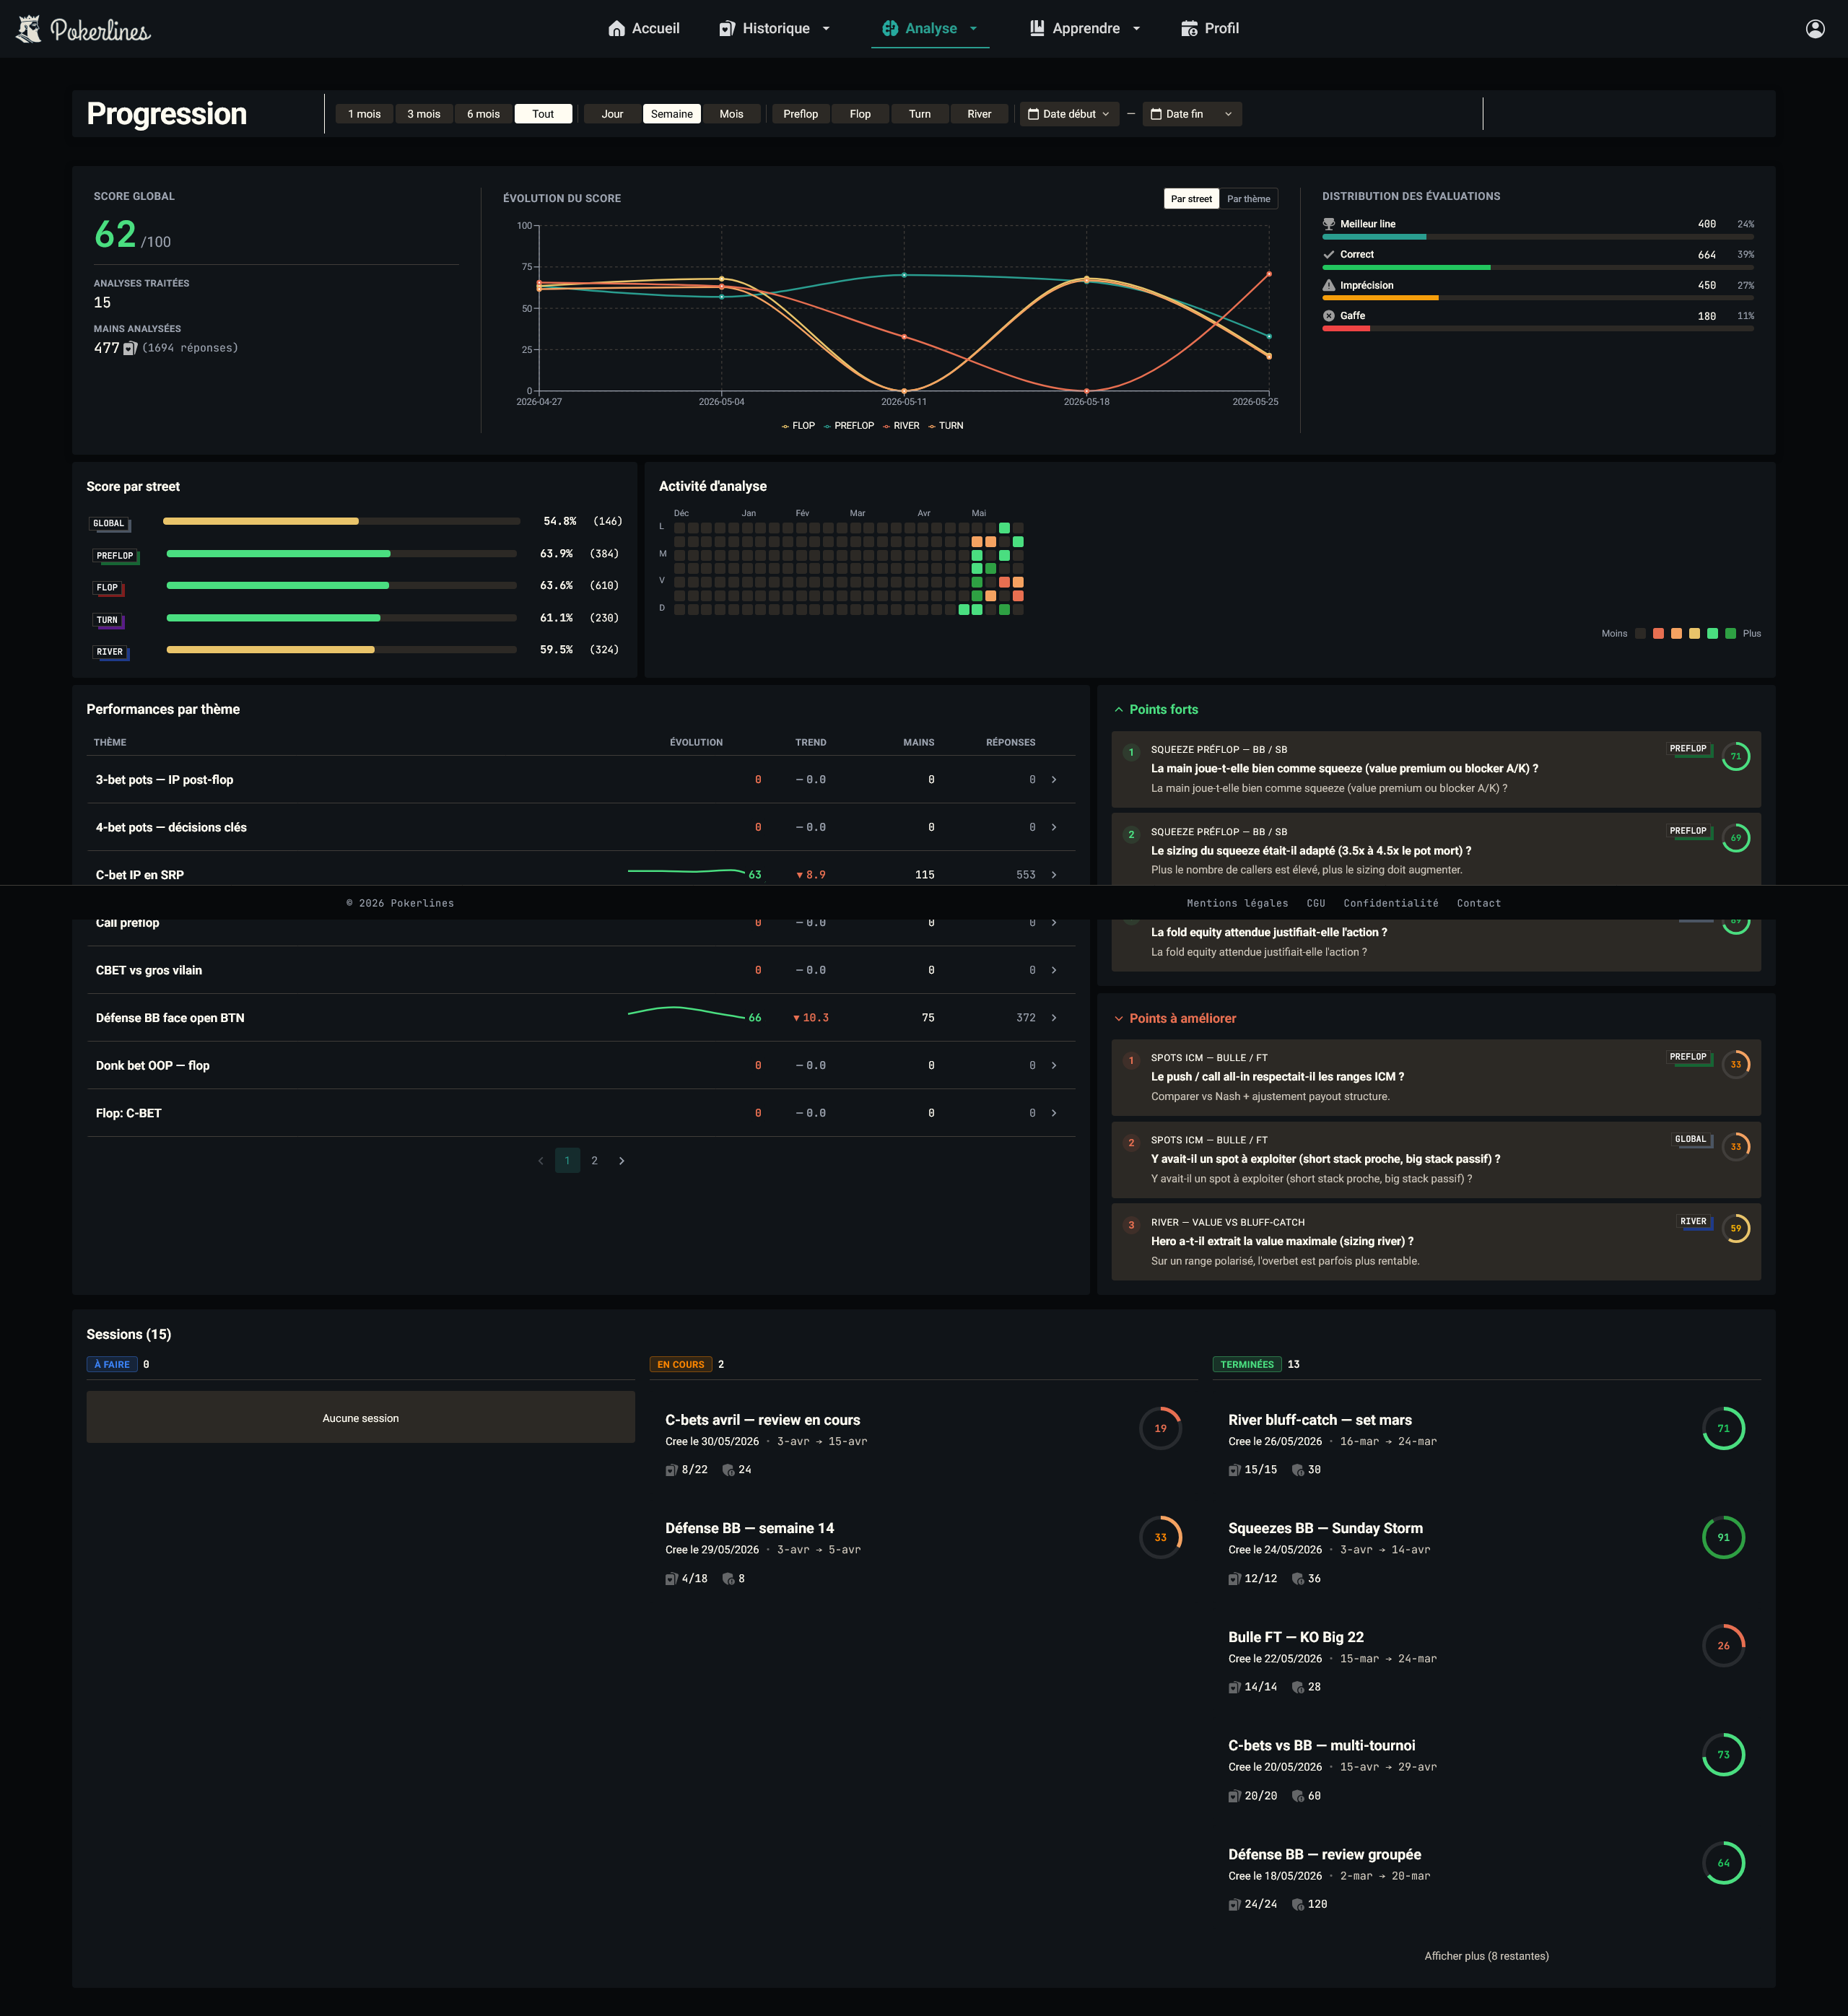Click the cards icon beside 477 mains
Viewport: 1848px width, 2016px height.
[x=130, y=348]
